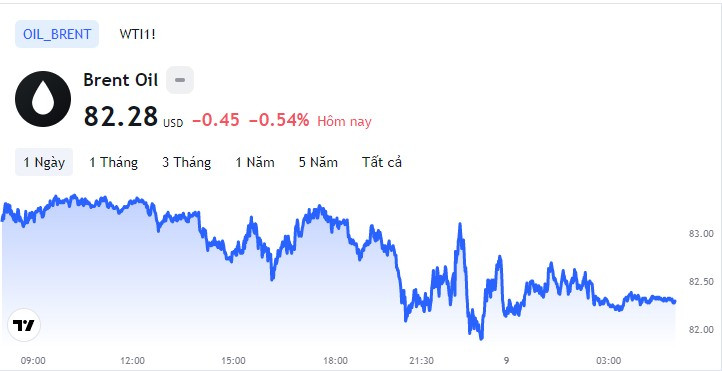Click the 12:00 time axis marker

pyautogui.click(x=132, y=360)
